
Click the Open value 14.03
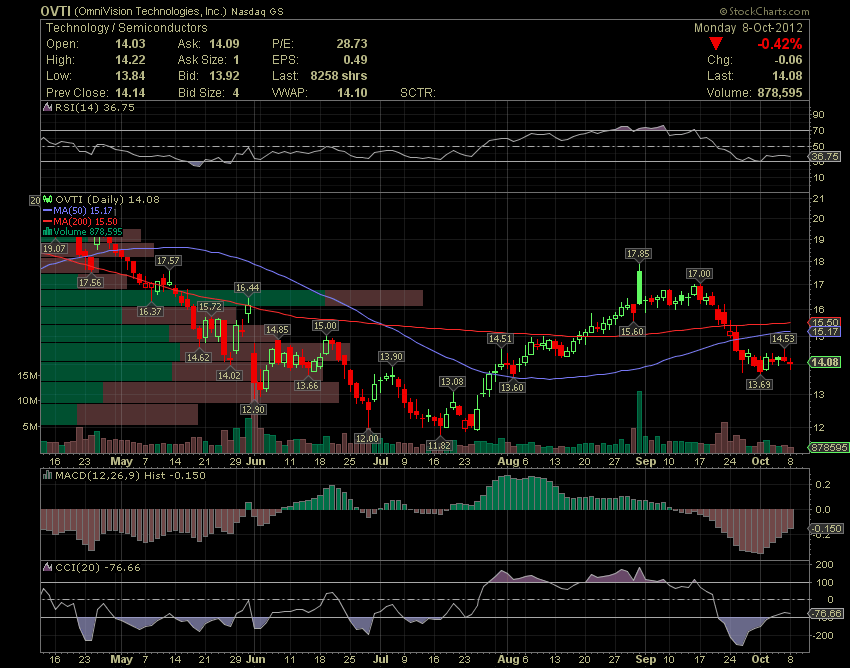130,44
